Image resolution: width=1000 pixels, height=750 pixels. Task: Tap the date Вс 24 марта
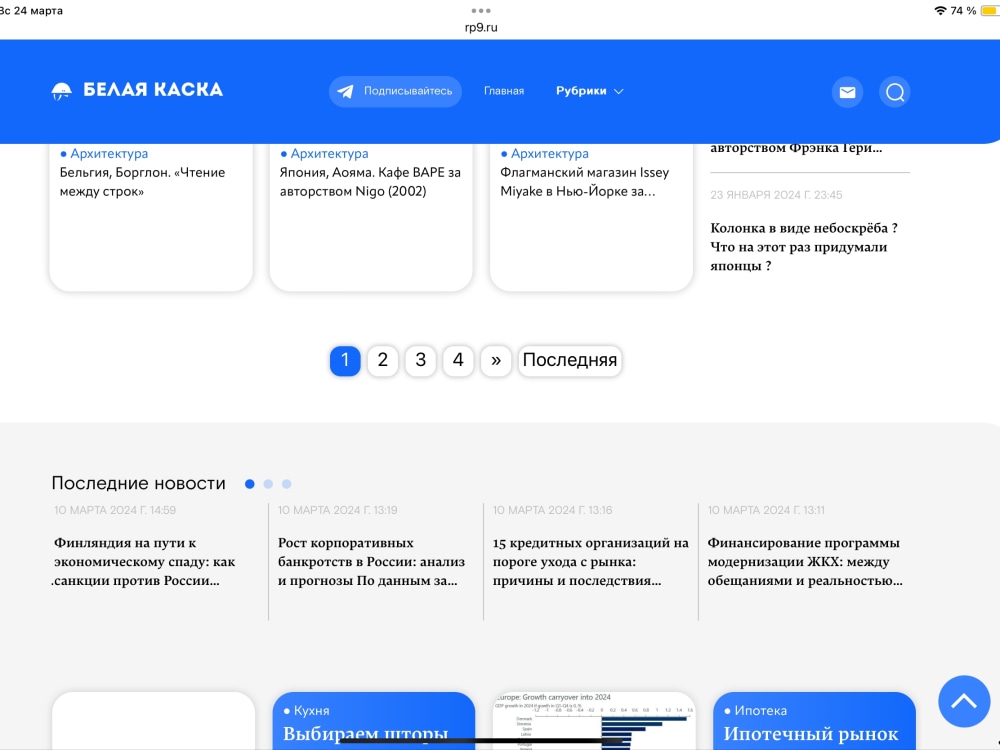tap(31, 11)
